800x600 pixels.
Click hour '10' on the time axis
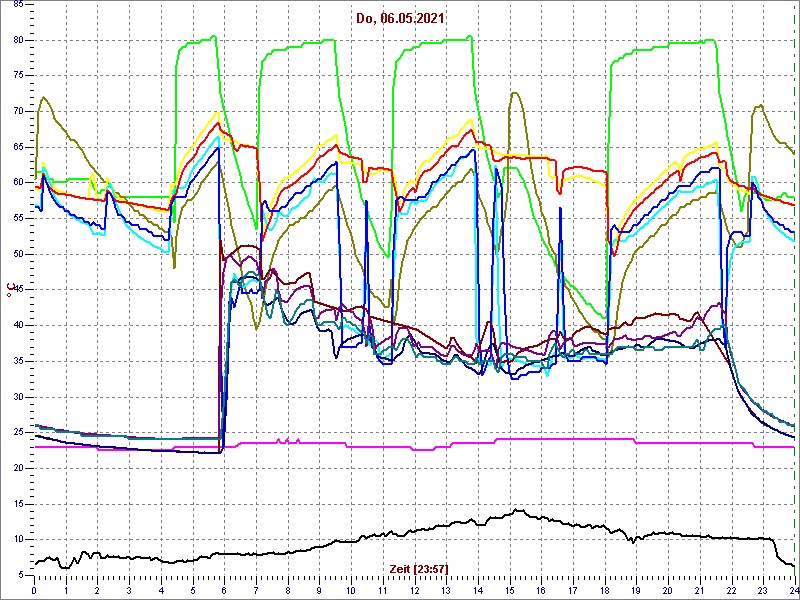point(351,591)
